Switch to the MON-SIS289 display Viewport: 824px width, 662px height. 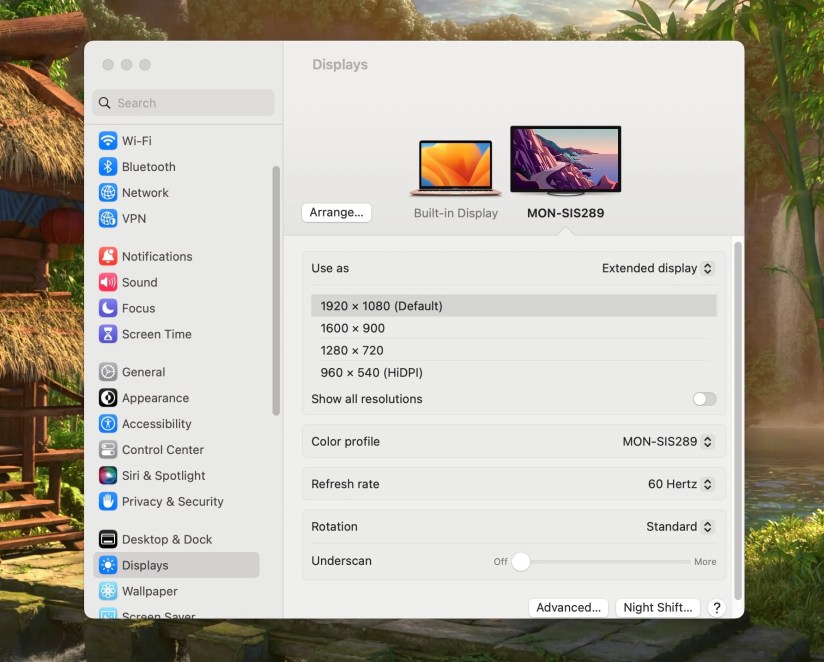coord(565,158)
